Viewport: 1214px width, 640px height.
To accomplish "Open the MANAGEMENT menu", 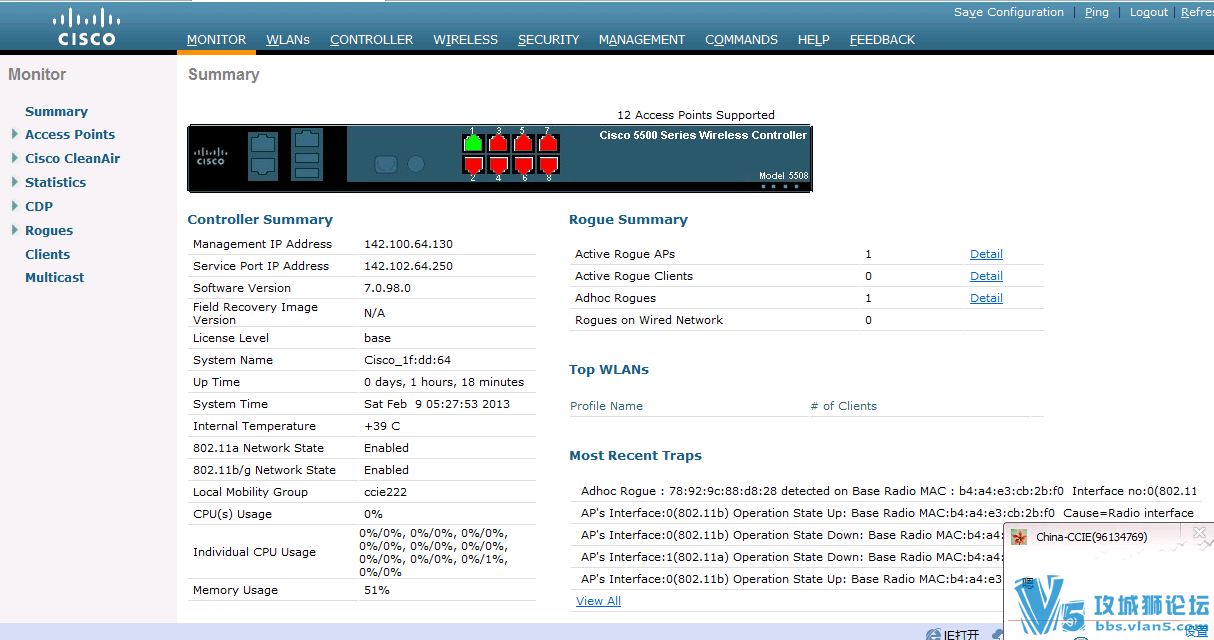I will click(641, 40).
